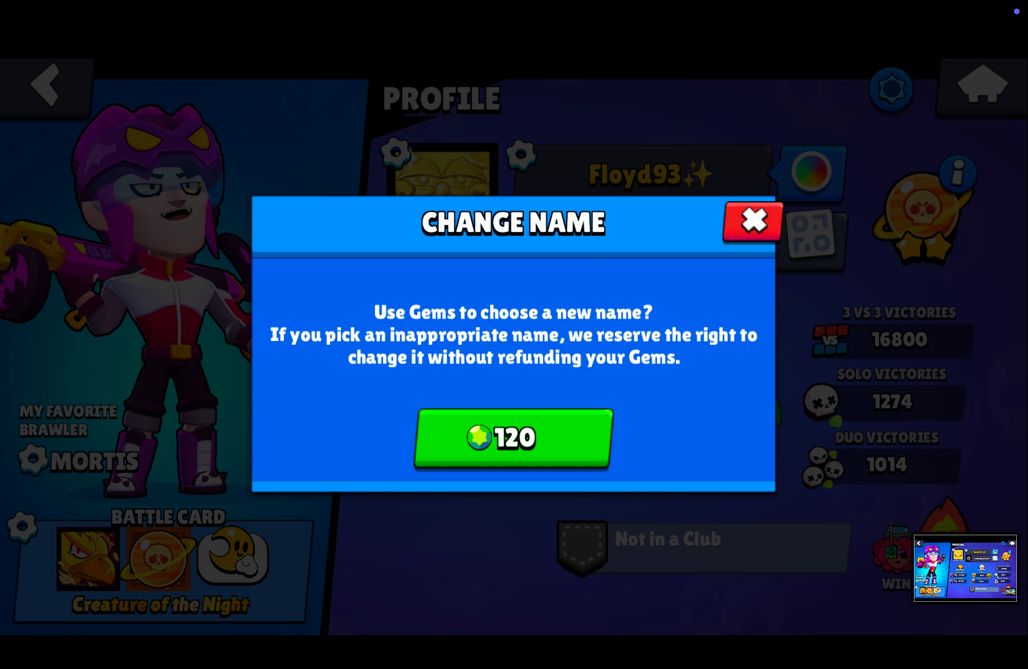The image size is (1028, 669).
Task: Click the Floyd93 player name field
Action: tap(645, 173)
